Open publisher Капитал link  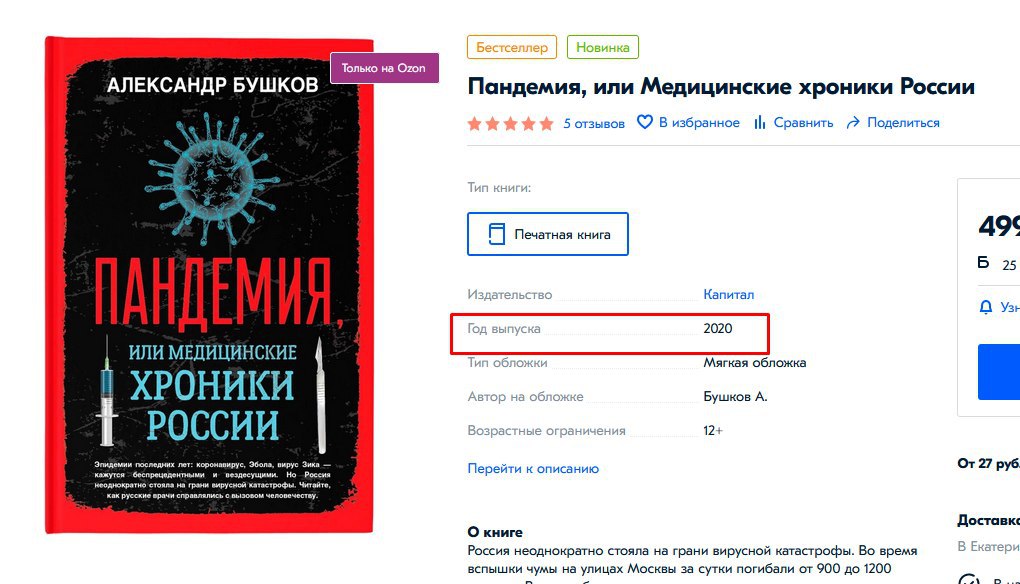point(729,295)
